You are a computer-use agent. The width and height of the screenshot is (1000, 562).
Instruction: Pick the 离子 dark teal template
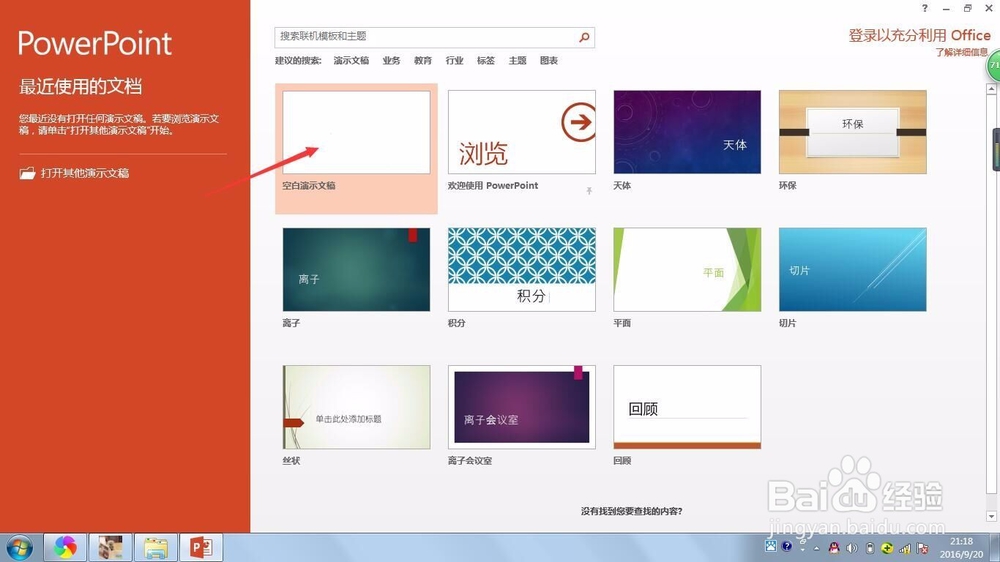point(356,269)
